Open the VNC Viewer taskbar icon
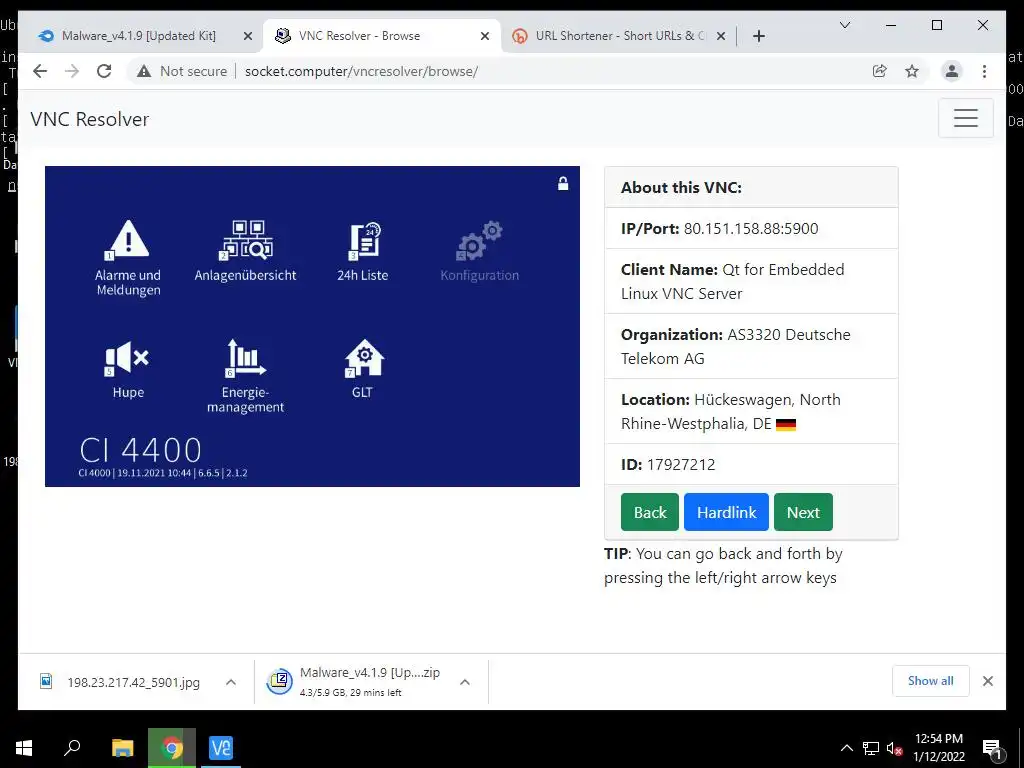 tap(221, 748)
